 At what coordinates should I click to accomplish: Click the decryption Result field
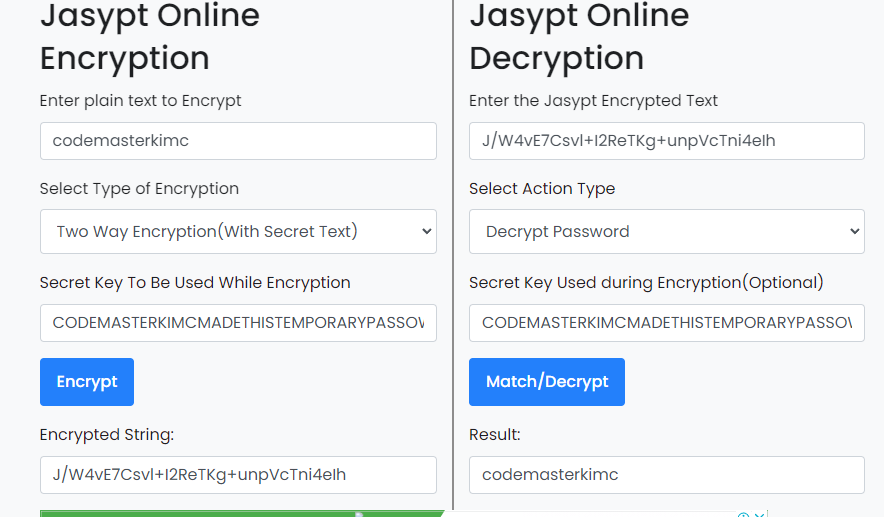click(666, 475)
